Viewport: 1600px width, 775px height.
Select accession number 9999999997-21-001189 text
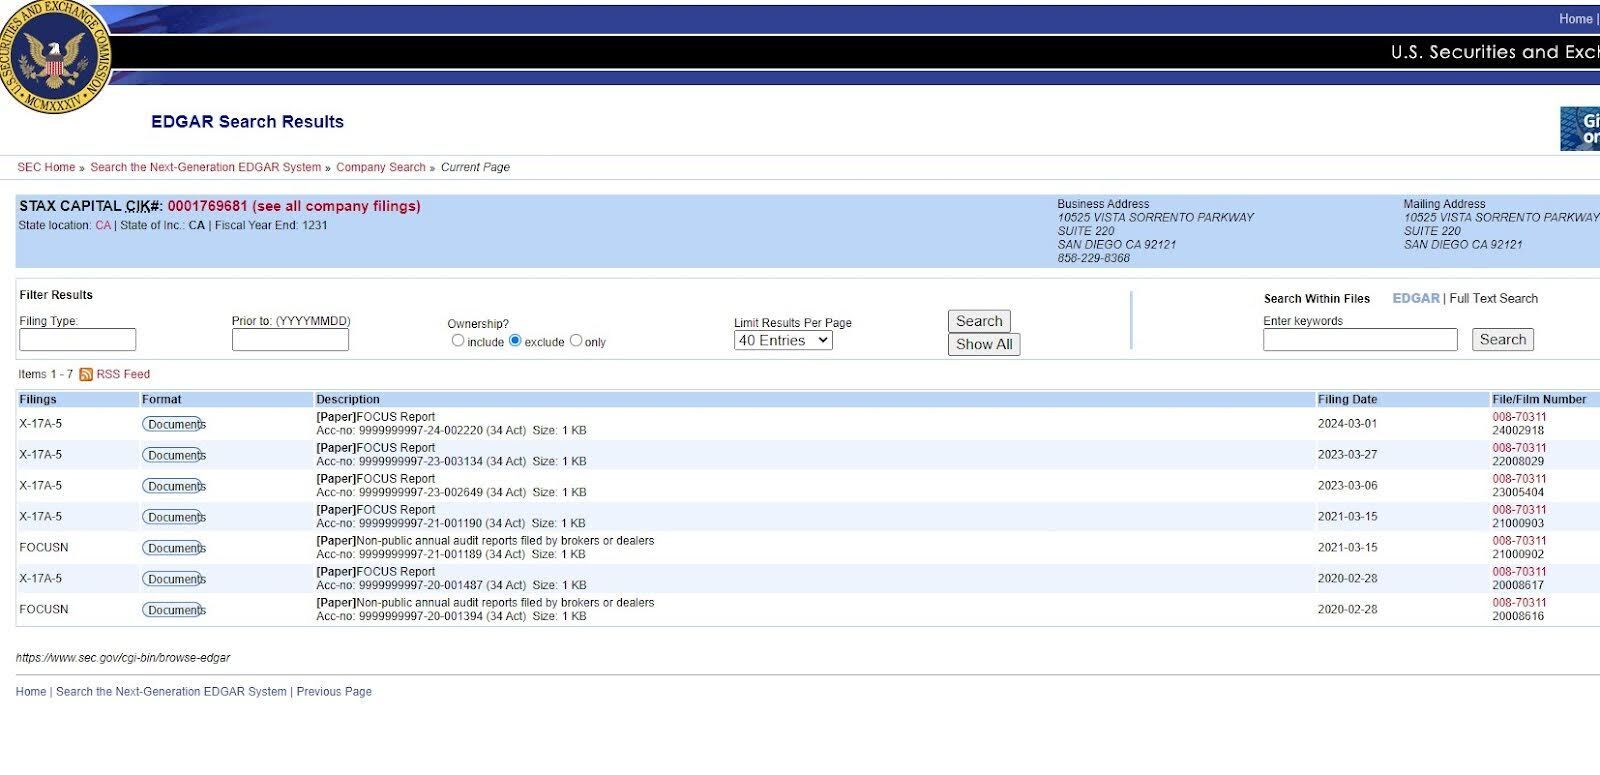tap(420, 555)
